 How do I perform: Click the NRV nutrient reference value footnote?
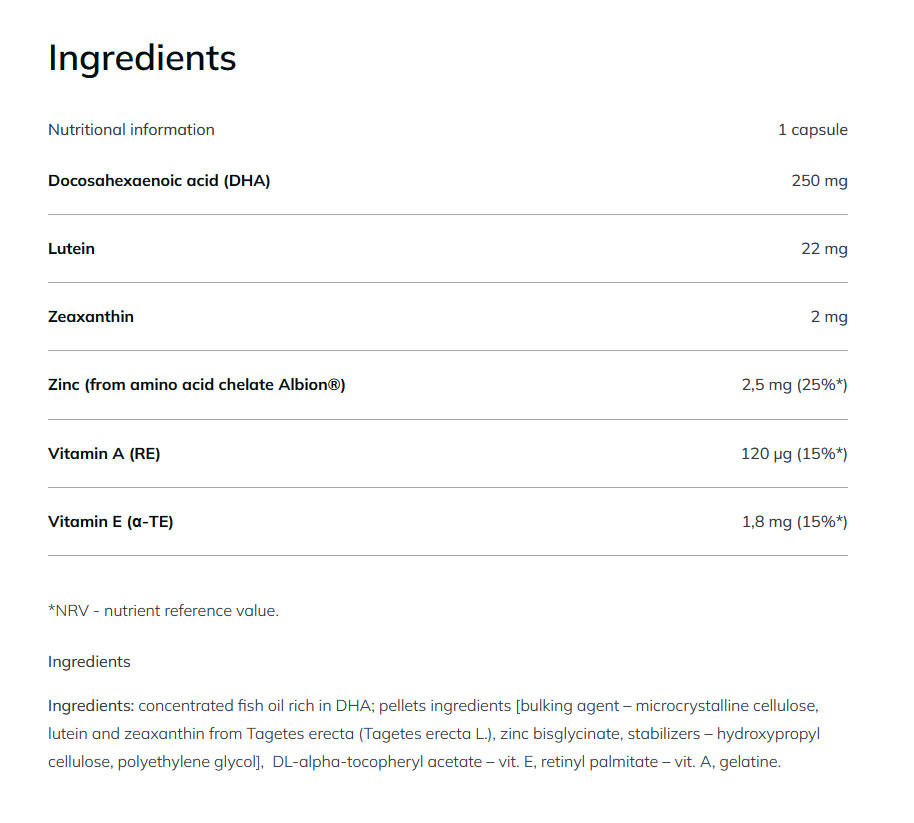163,611
